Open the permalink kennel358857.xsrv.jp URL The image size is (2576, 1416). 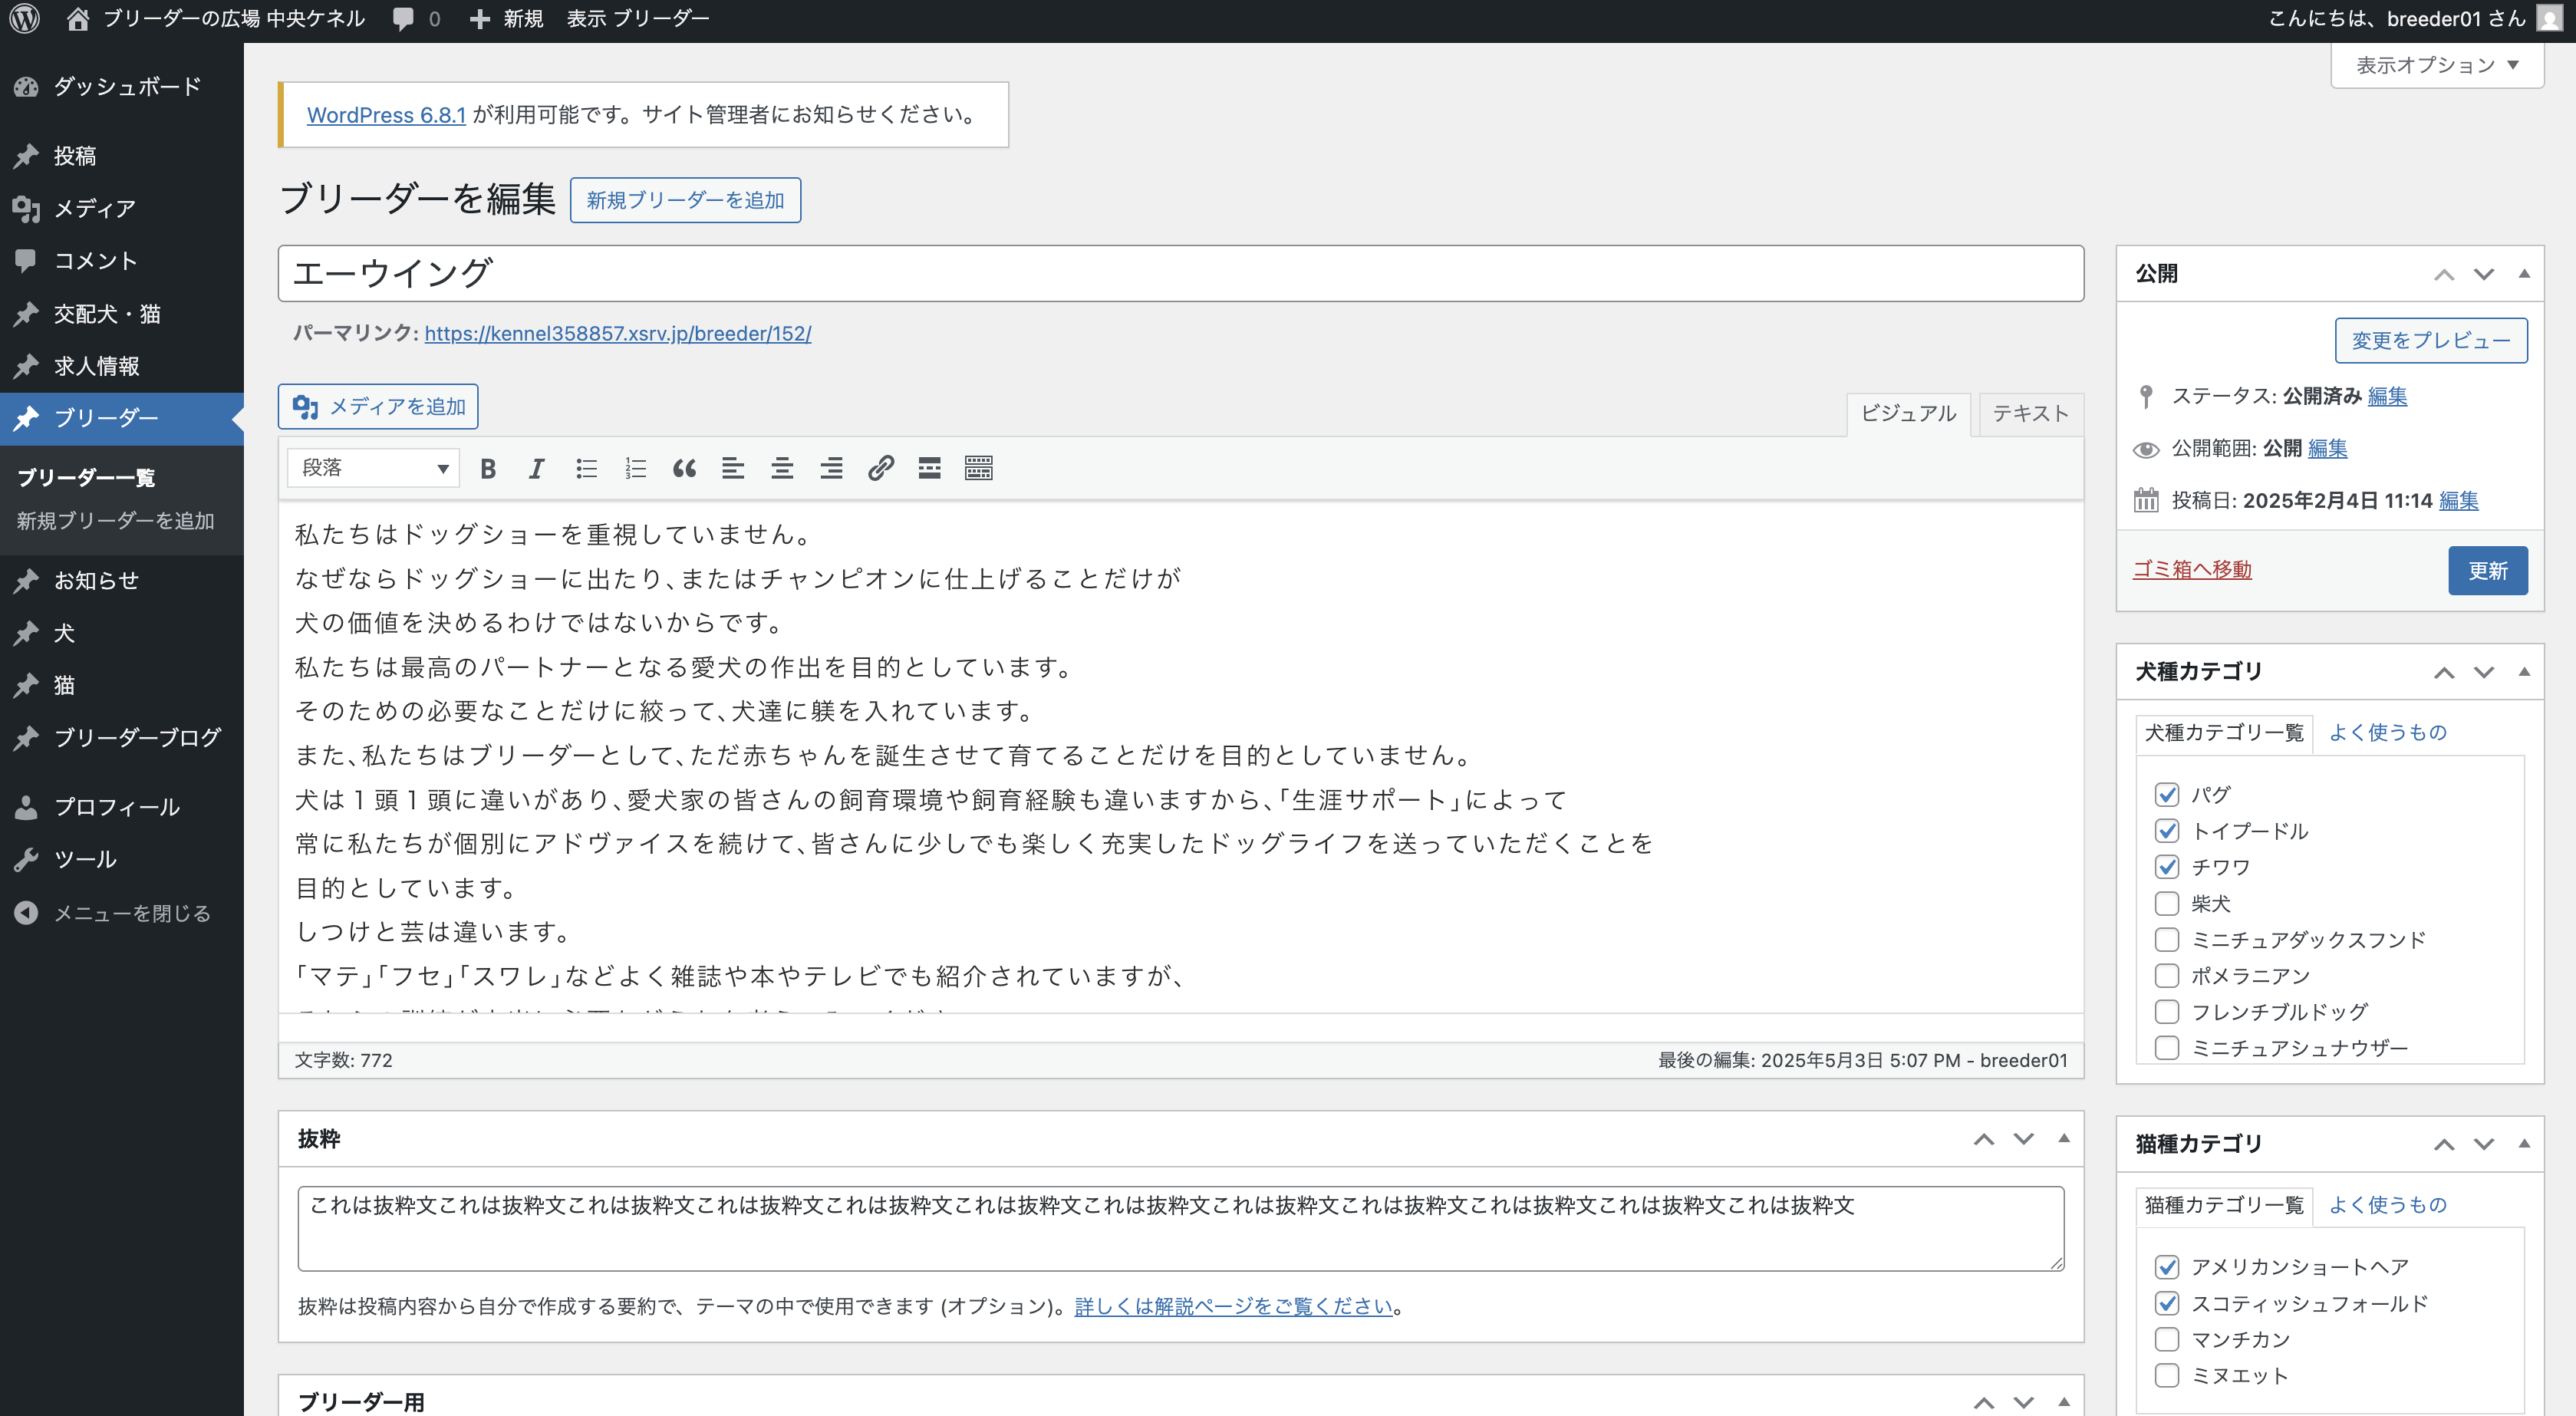(x=618, y=334)
